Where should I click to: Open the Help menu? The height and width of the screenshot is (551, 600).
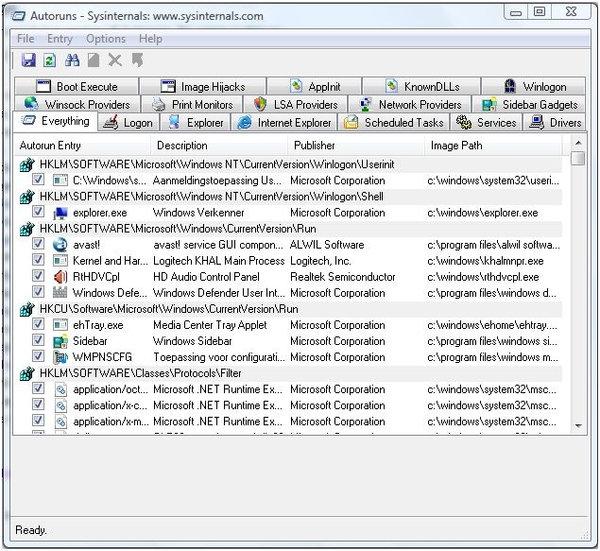[150, 39]
